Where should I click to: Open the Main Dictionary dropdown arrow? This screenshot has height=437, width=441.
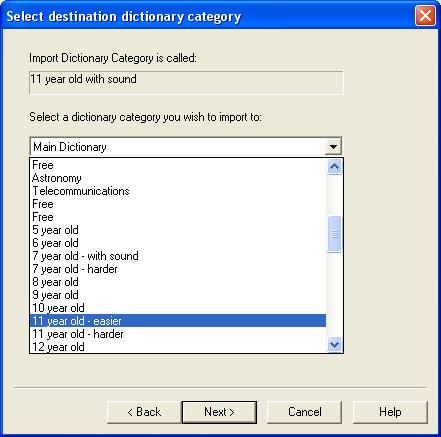[x=333, y=147]
